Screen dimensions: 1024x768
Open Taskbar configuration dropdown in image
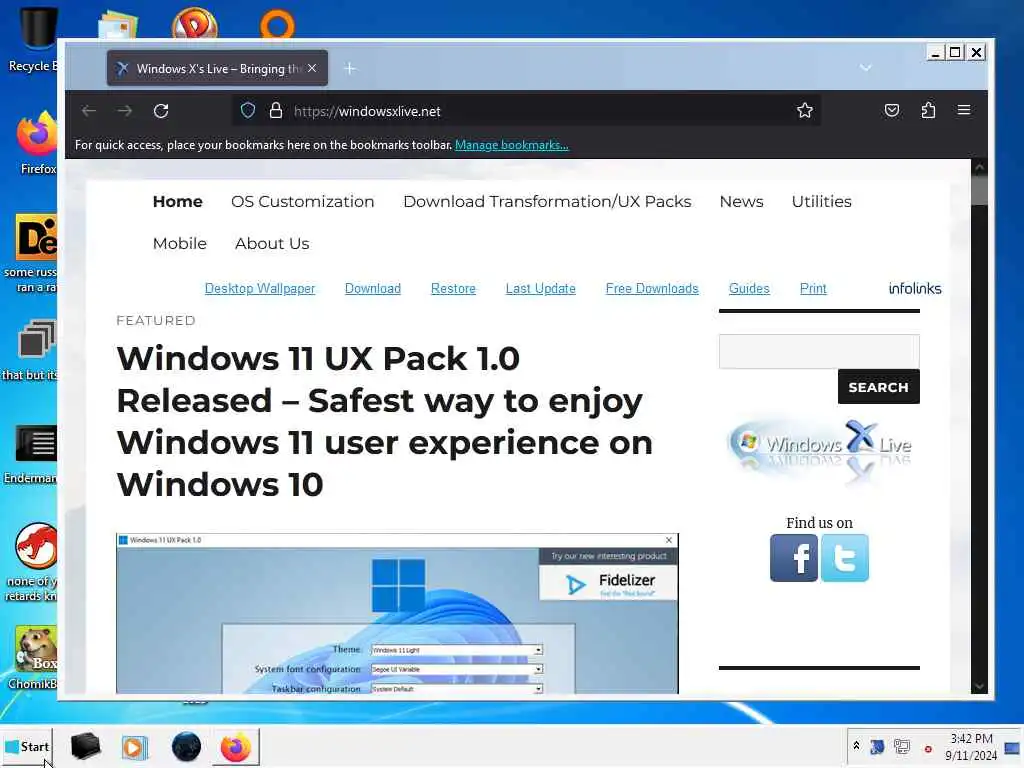click(456, 688)
